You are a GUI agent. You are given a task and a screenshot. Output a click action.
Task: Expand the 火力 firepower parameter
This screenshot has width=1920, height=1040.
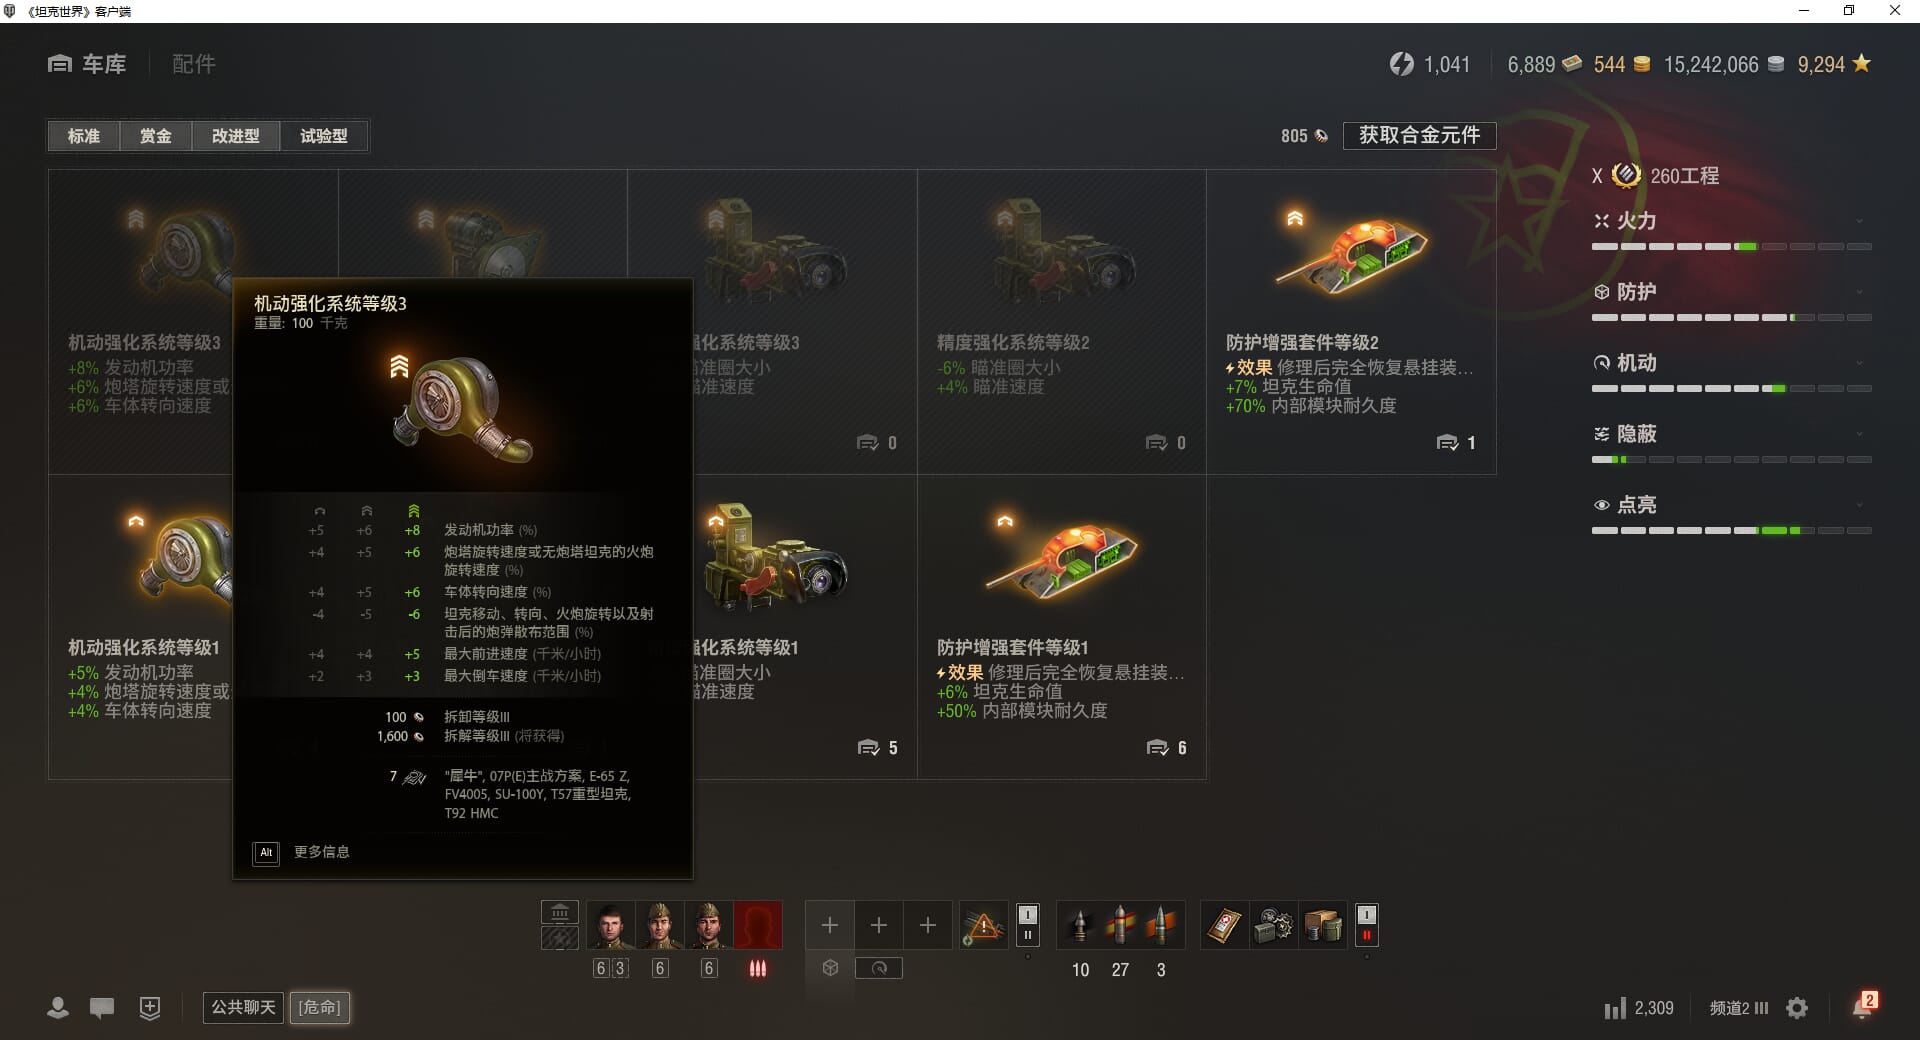[1731, 221]
